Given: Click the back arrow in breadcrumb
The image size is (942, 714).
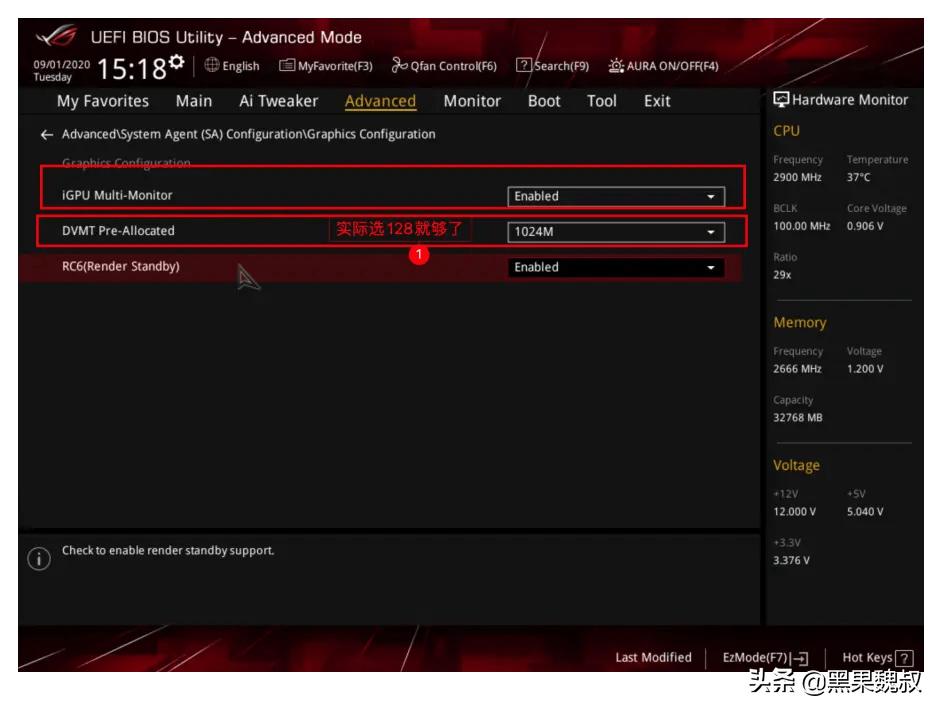Looking at the screenshot, I should pyautogui.click(x=46, y=135).
